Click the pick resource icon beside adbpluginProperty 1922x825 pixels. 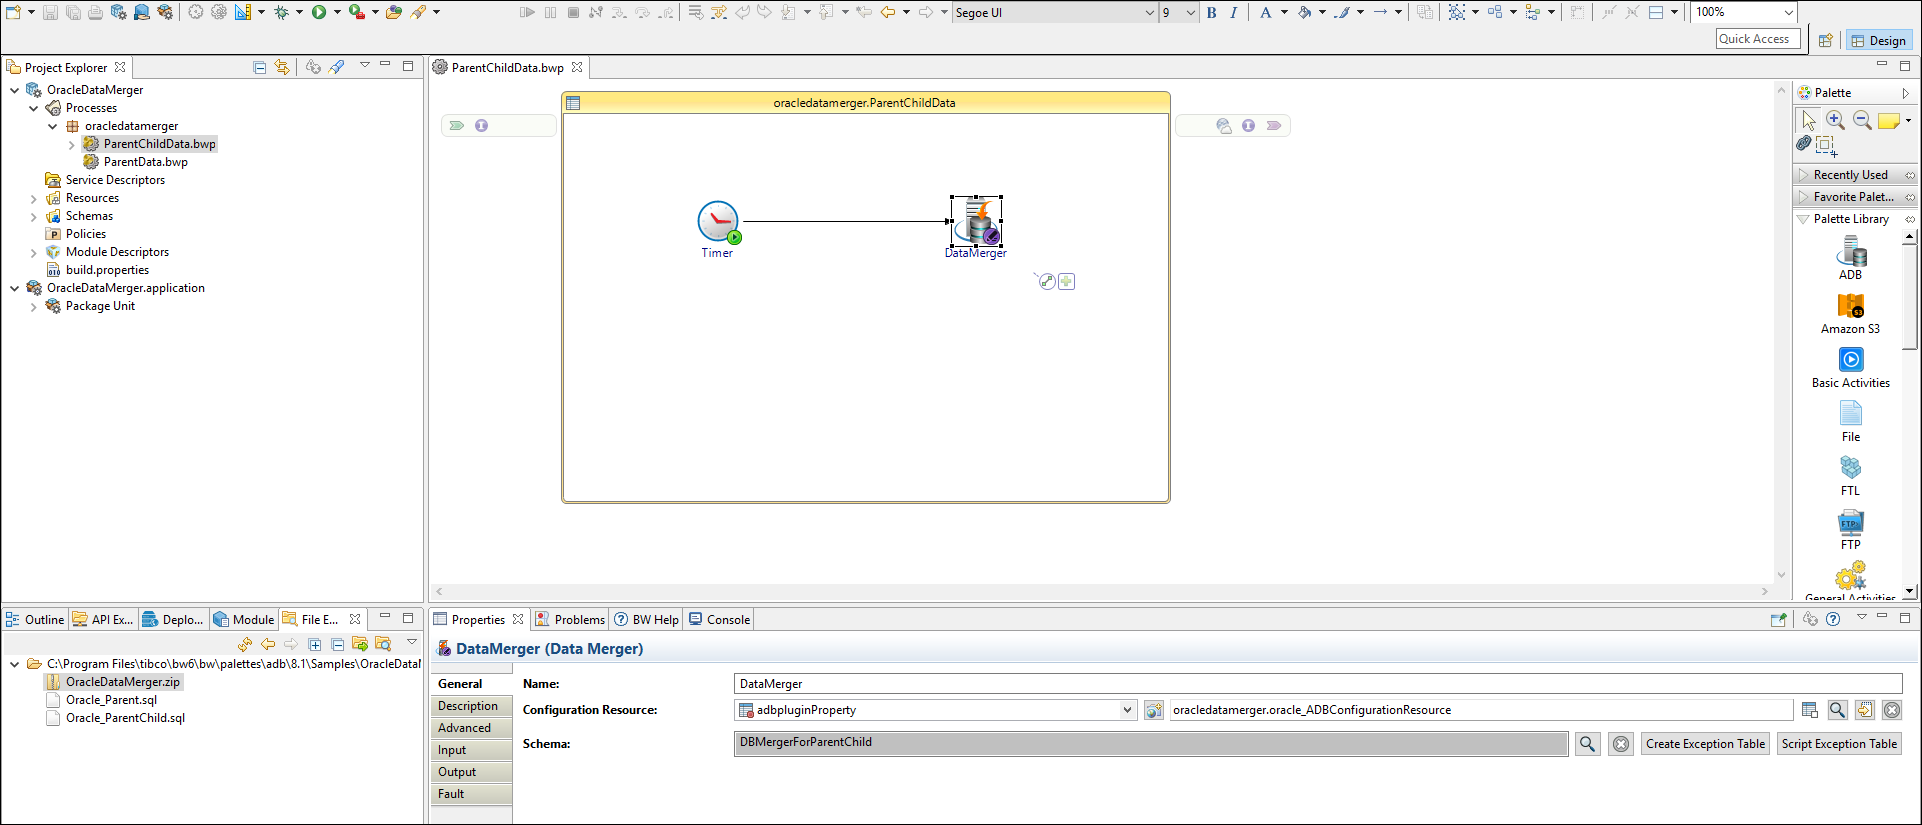[1154, 710]
